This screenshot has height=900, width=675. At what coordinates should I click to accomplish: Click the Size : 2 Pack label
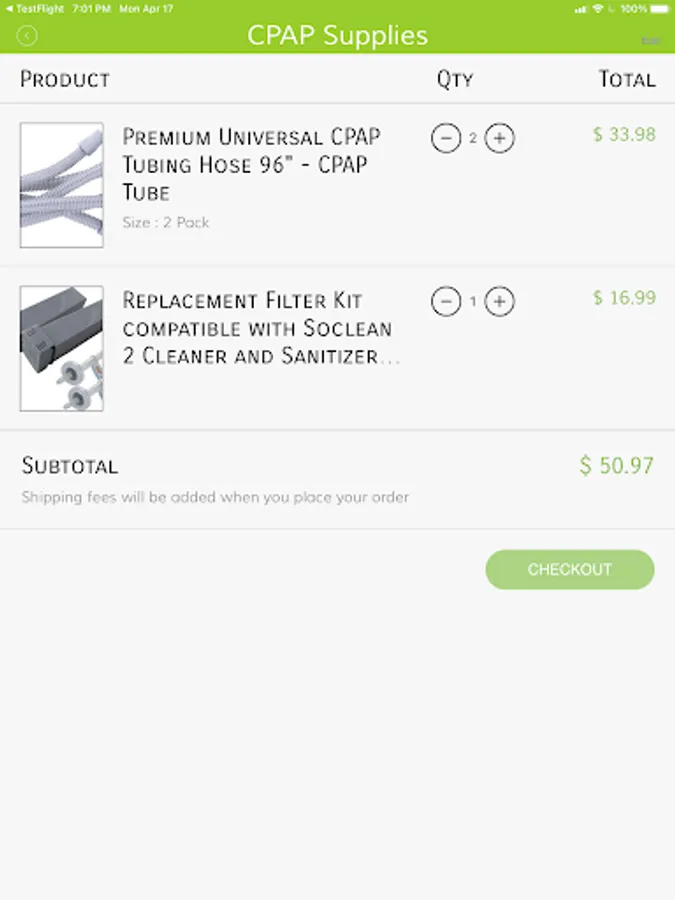[x=166, y=222]
